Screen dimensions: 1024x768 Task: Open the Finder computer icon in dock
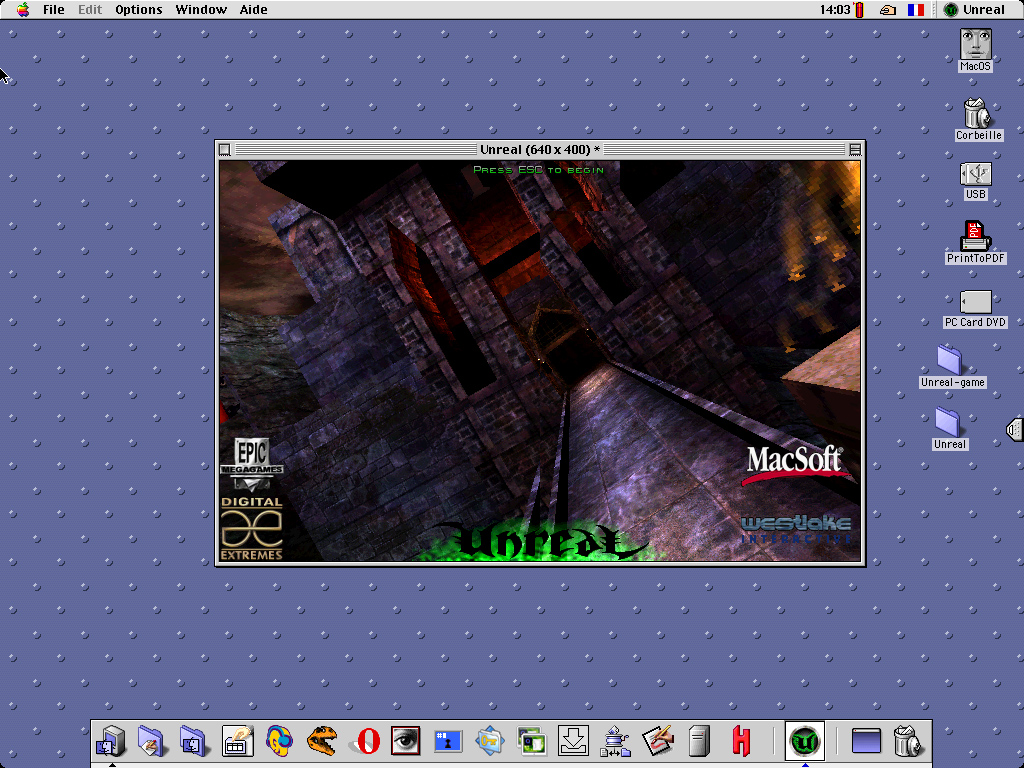(111, 741)
